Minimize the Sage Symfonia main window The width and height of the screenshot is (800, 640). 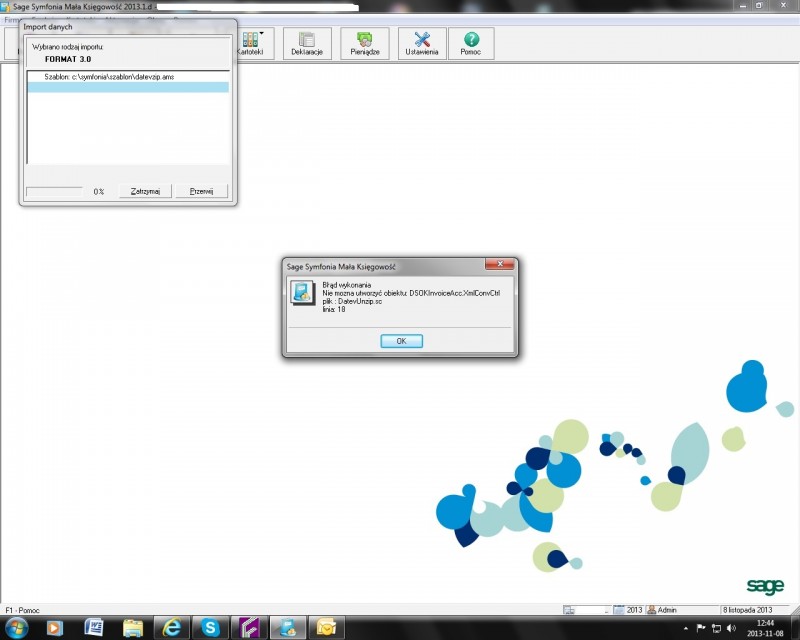pyautogui.click(x=743, y=5)
